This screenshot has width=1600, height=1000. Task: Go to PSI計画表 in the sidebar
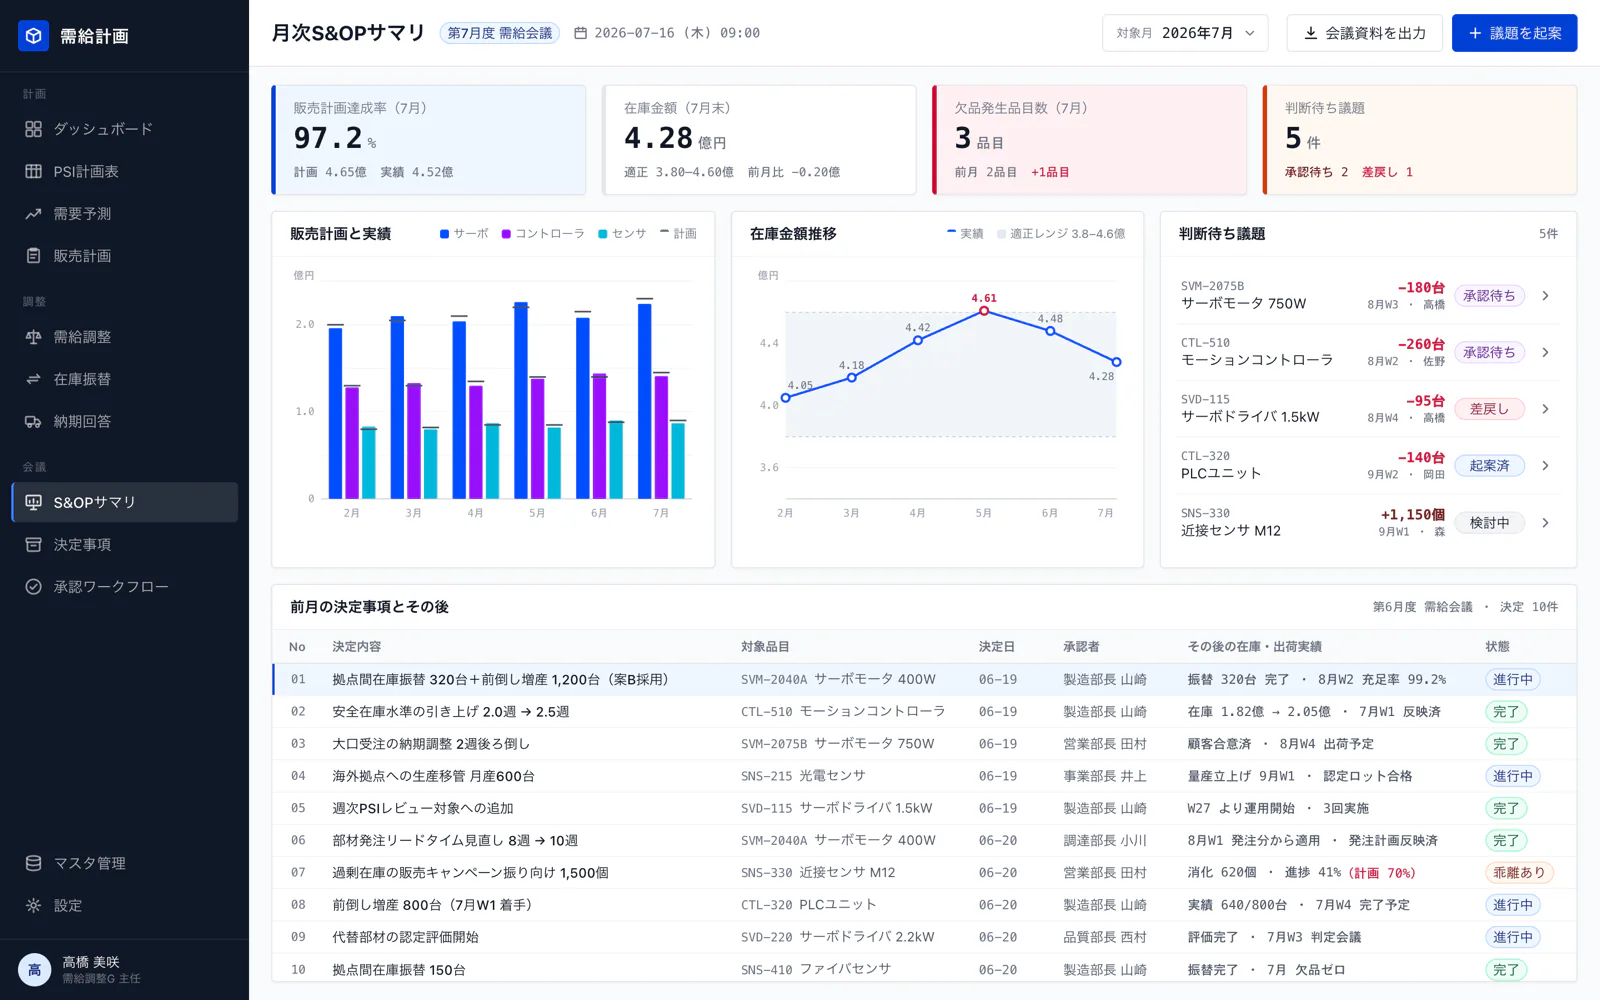pyautogui.click(x=124, y=171)
